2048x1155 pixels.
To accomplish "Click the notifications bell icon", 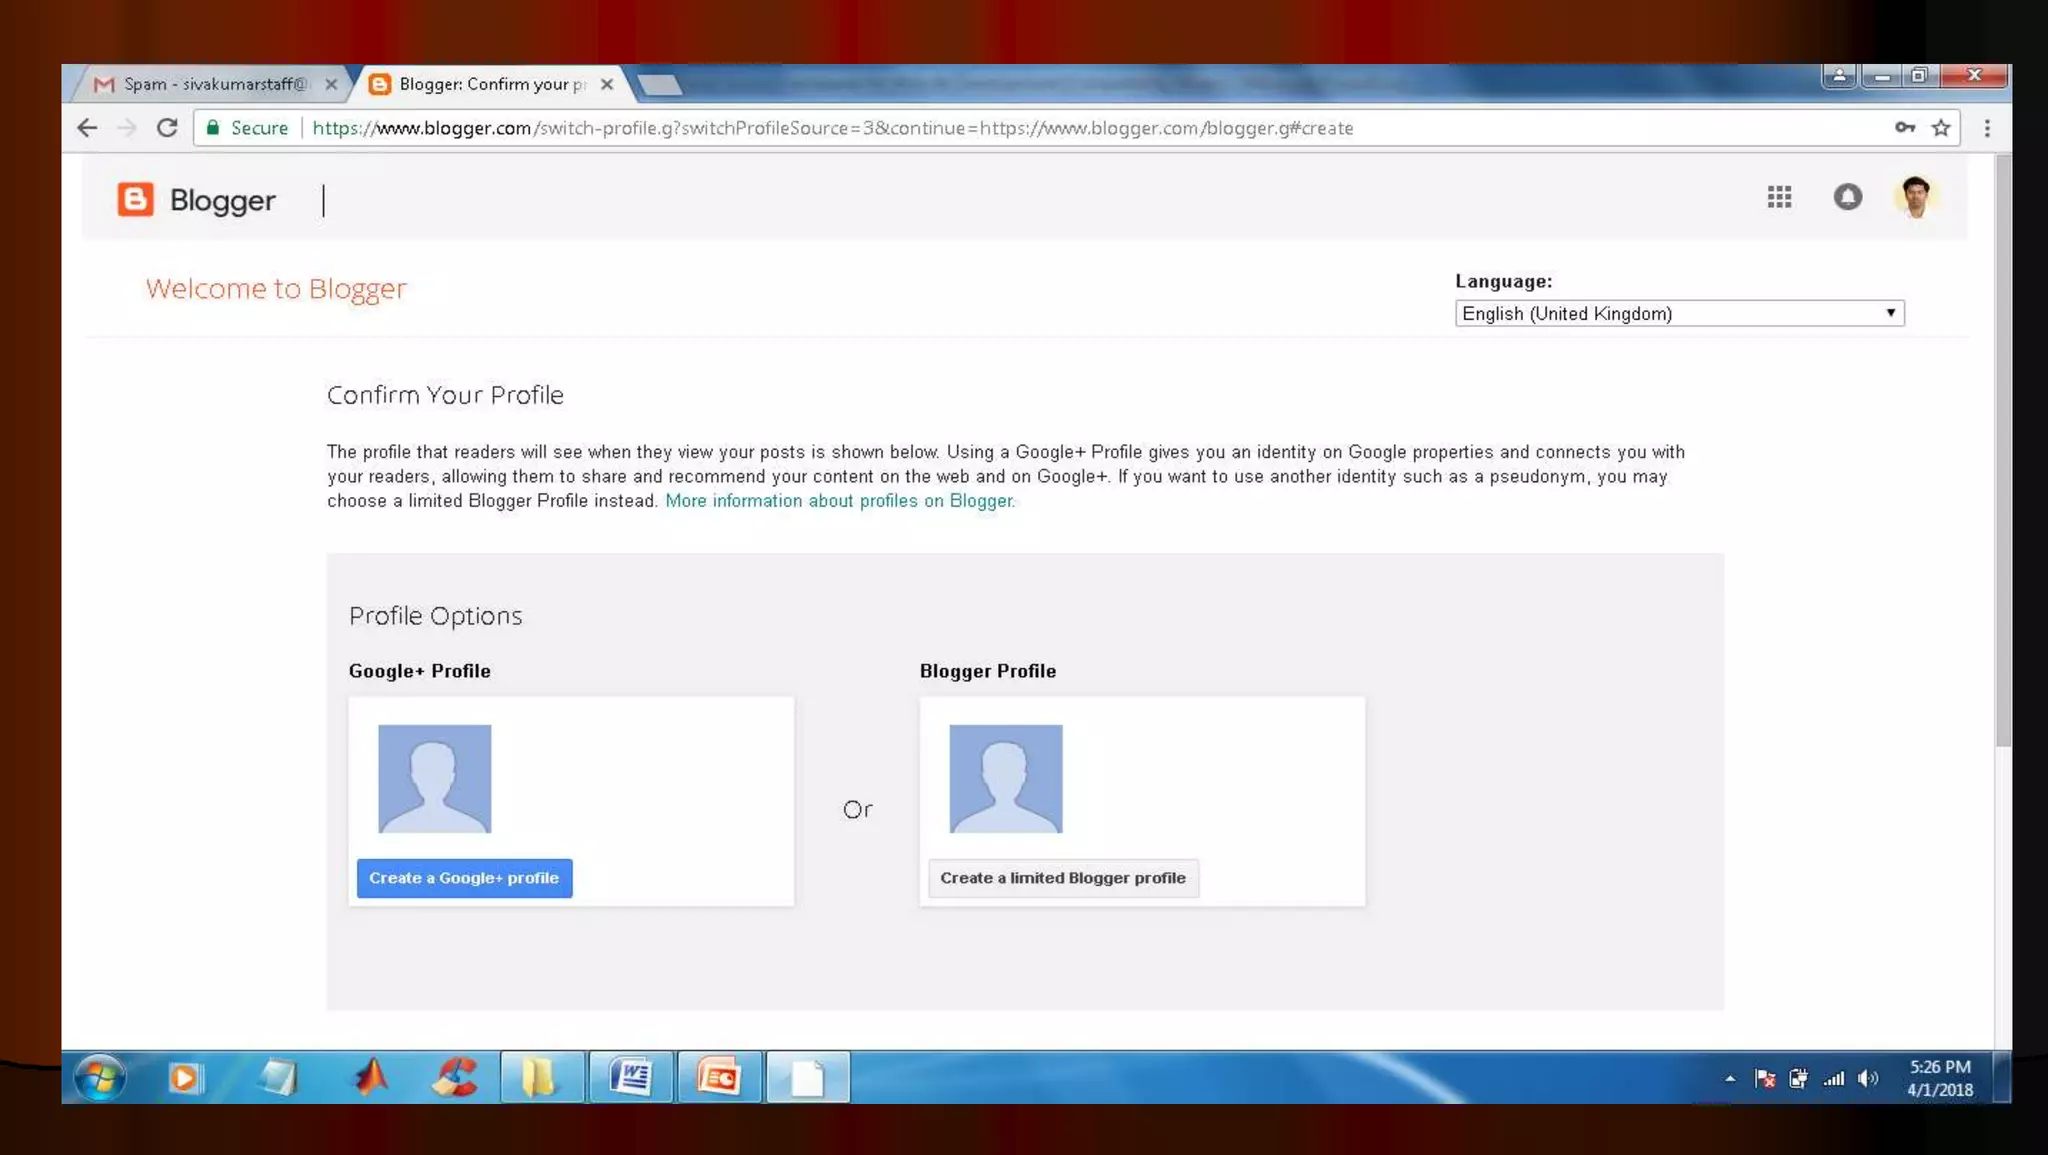I will click(x=1847, y=197).
